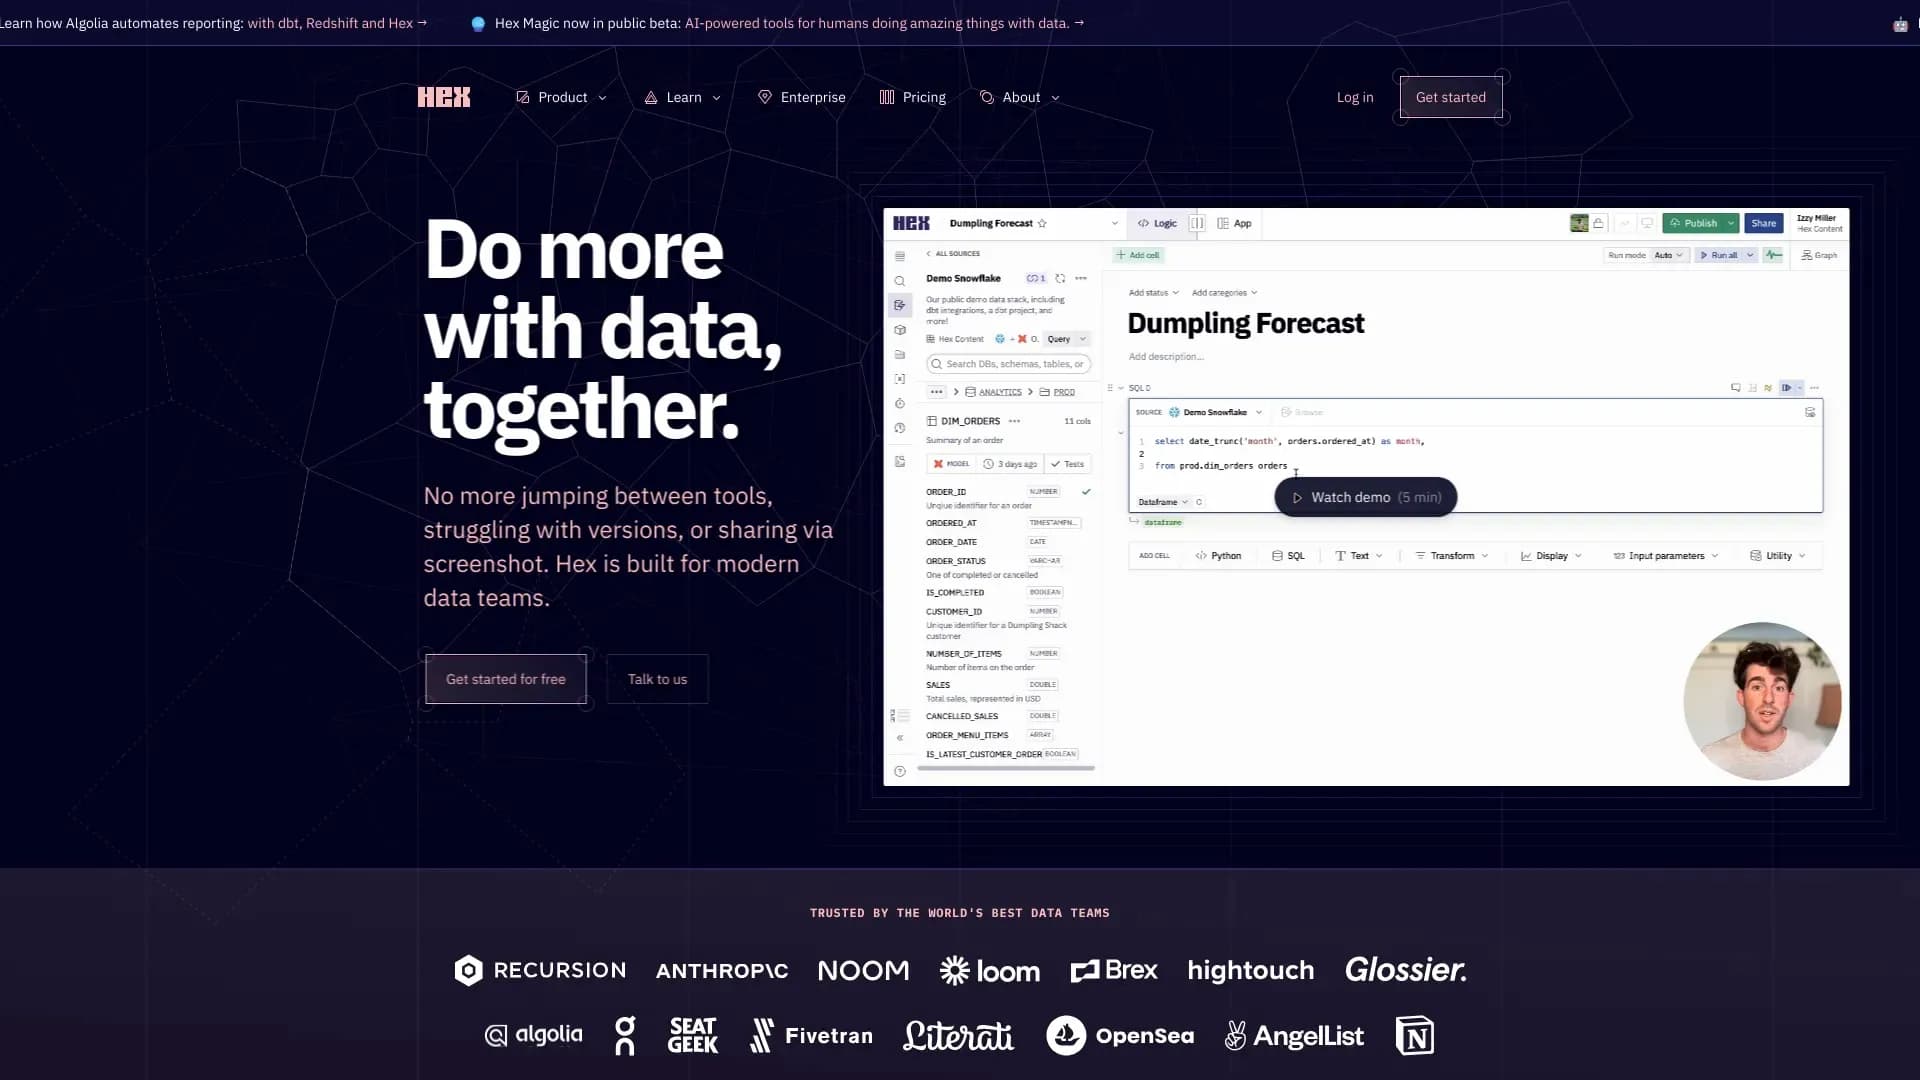Add a Python cell
The height and width of the screenshot is (1080, 1920).
(1218, 556)
